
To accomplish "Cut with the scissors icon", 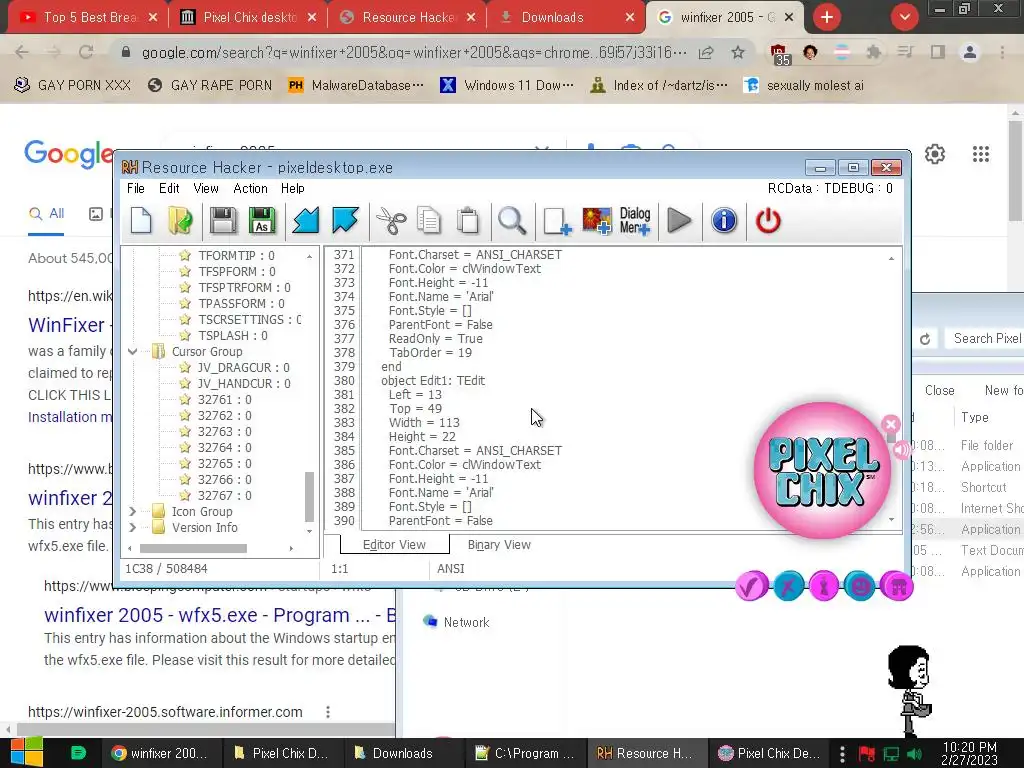I will 391,221.
